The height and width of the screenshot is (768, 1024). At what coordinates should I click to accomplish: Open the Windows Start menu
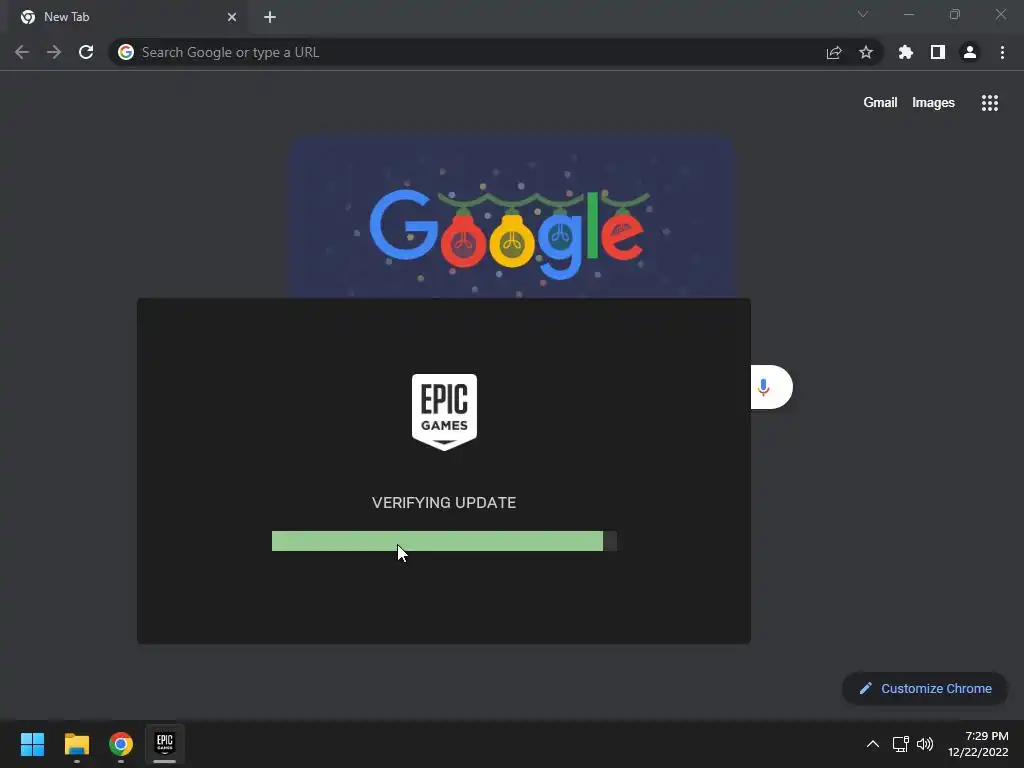[32, 744]
